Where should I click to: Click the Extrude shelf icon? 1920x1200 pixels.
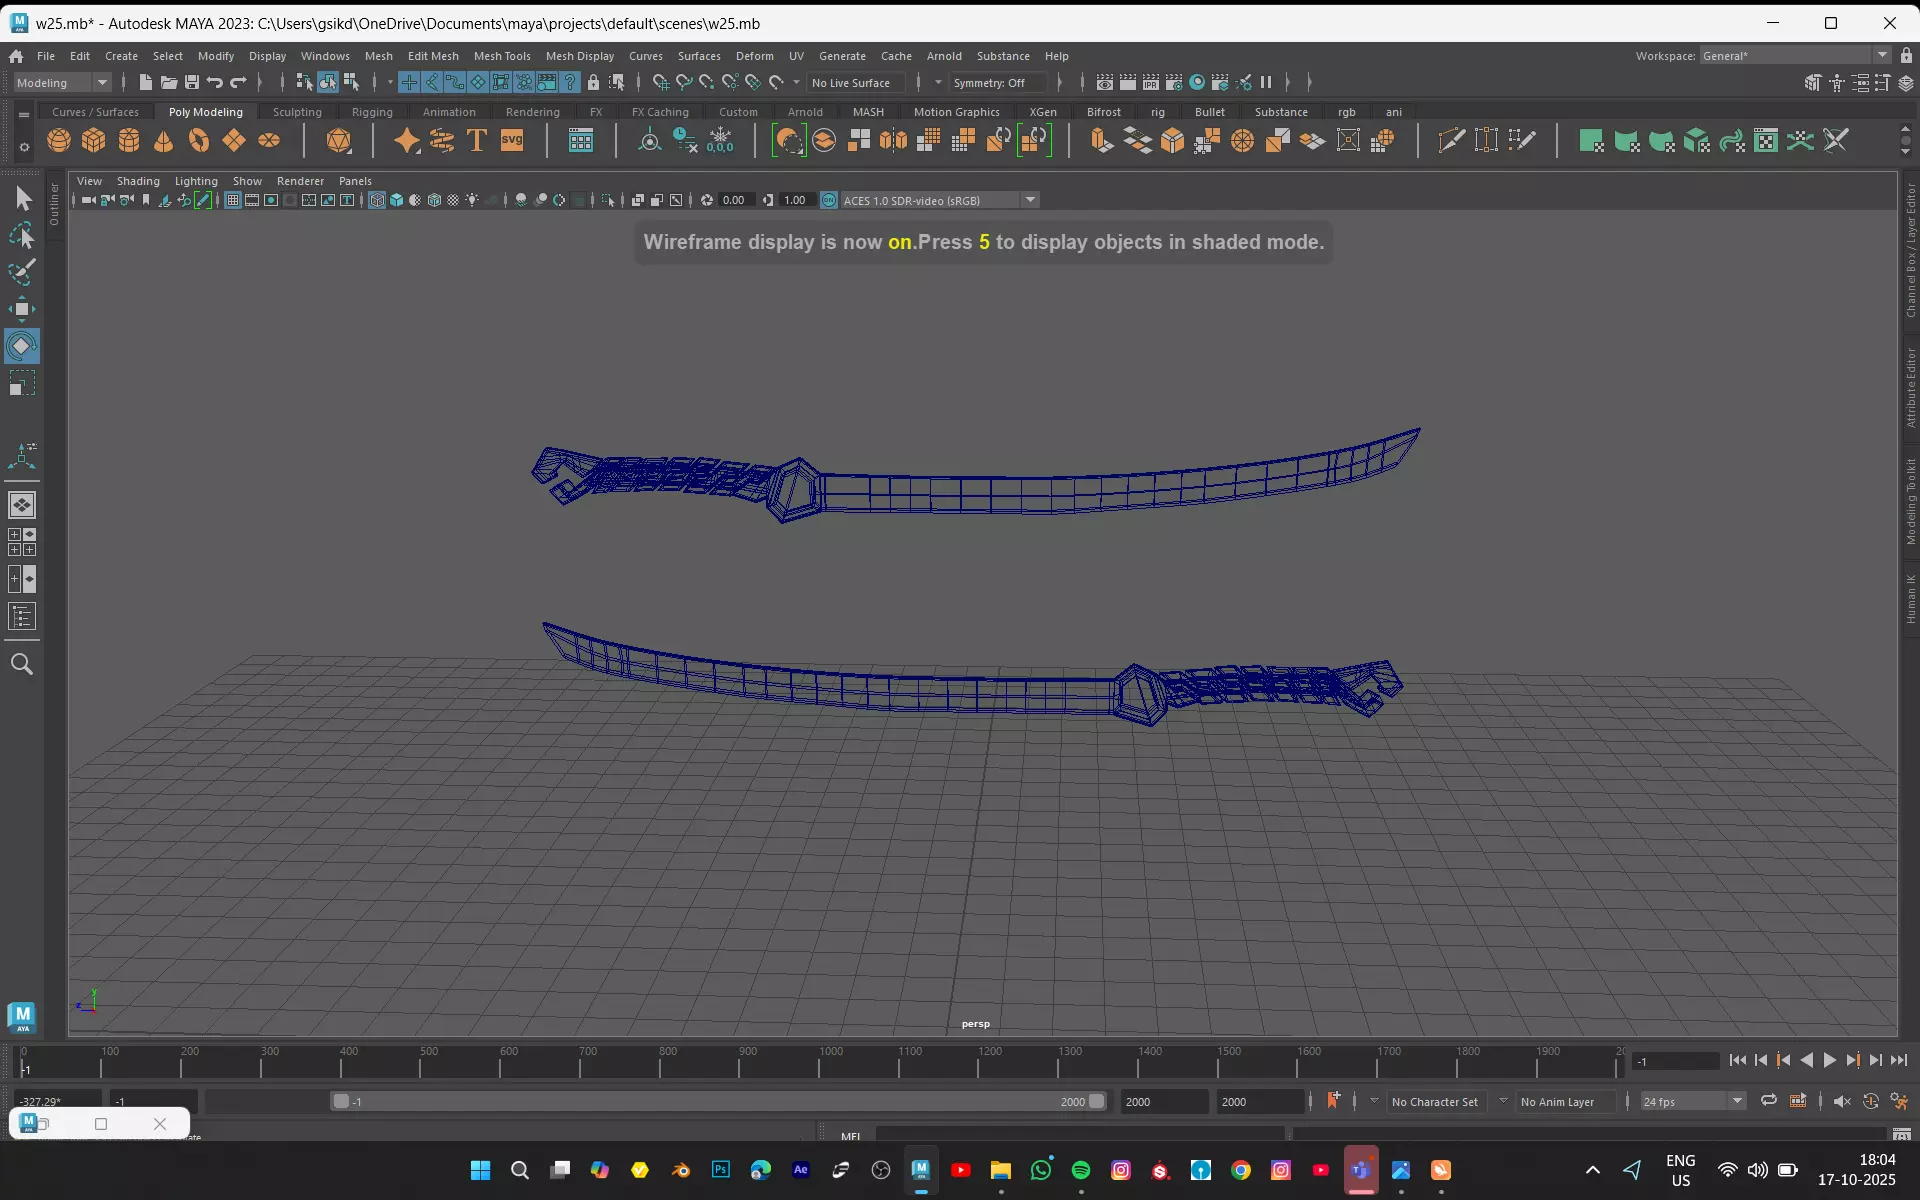pyautogui.click(x=1102, y=141)
